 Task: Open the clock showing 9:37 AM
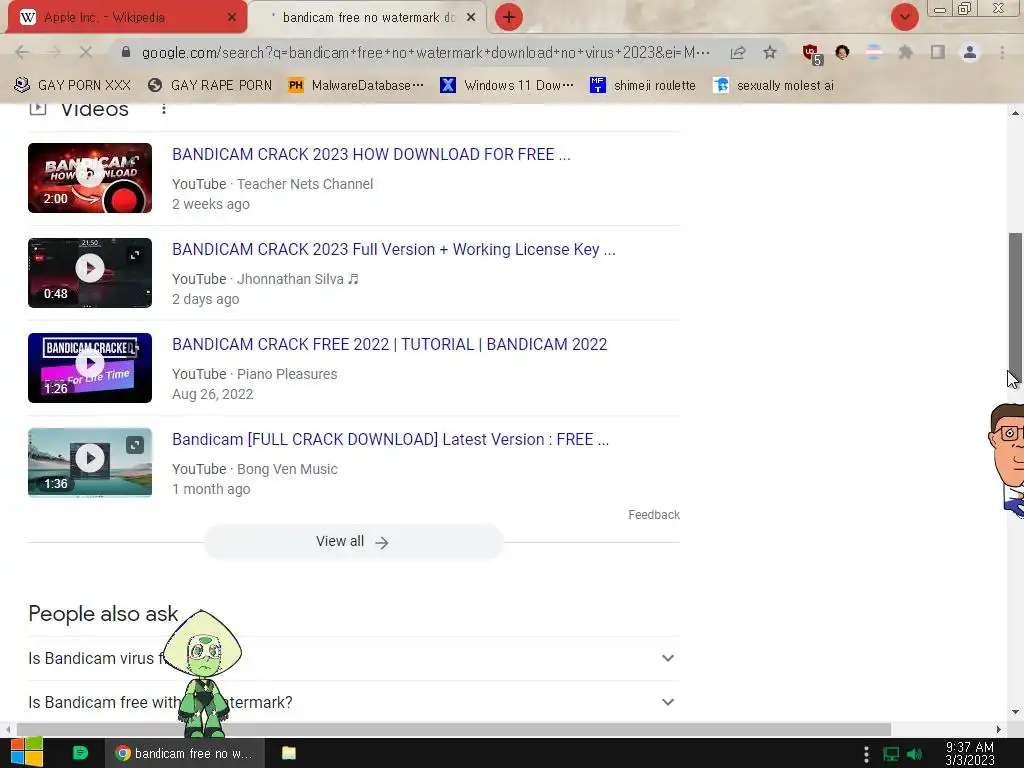(x=970, y=753)
